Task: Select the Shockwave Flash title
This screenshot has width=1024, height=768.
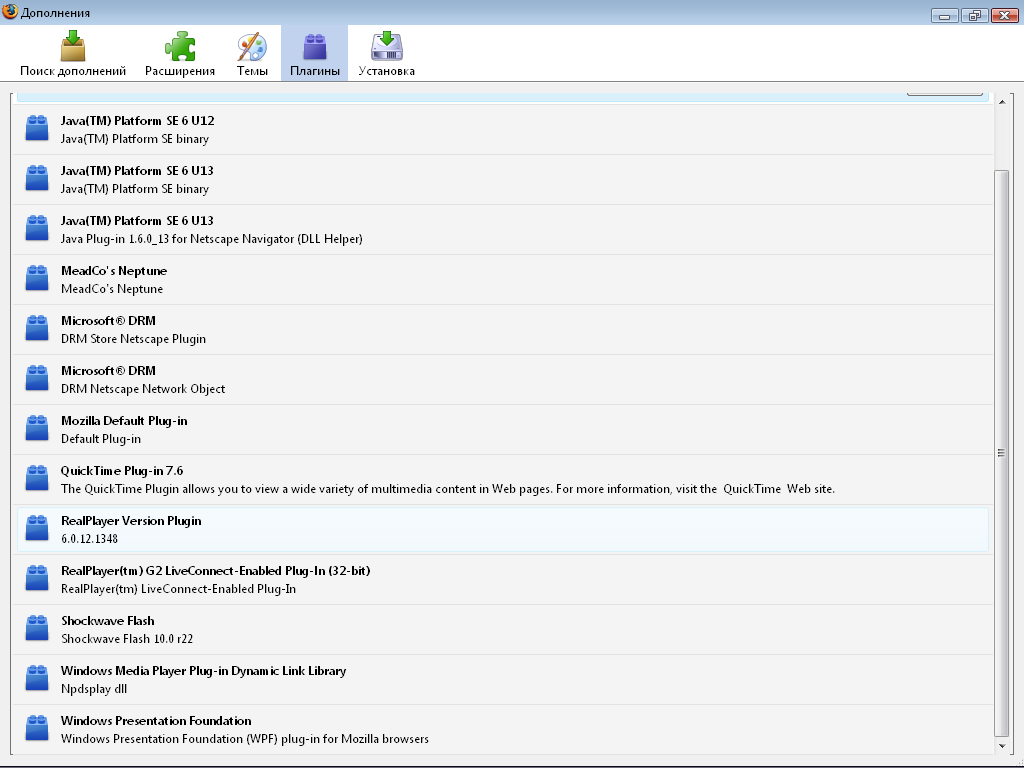Action: pyautogui.click(x=108, y=620)
